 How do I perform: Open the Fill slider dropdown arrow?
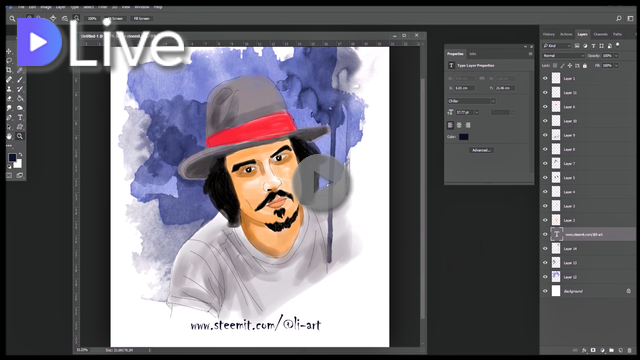(x=616, y=65)
